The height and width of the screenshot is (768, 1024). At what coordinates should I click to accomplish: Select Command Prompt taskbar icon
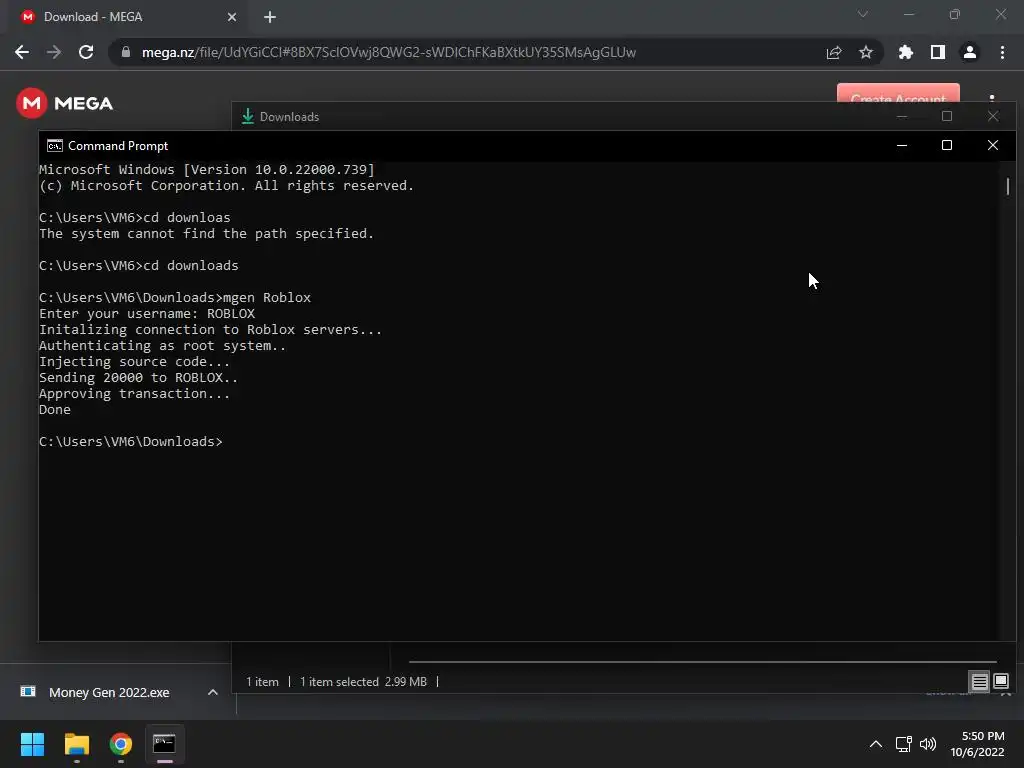pos(165,744)
